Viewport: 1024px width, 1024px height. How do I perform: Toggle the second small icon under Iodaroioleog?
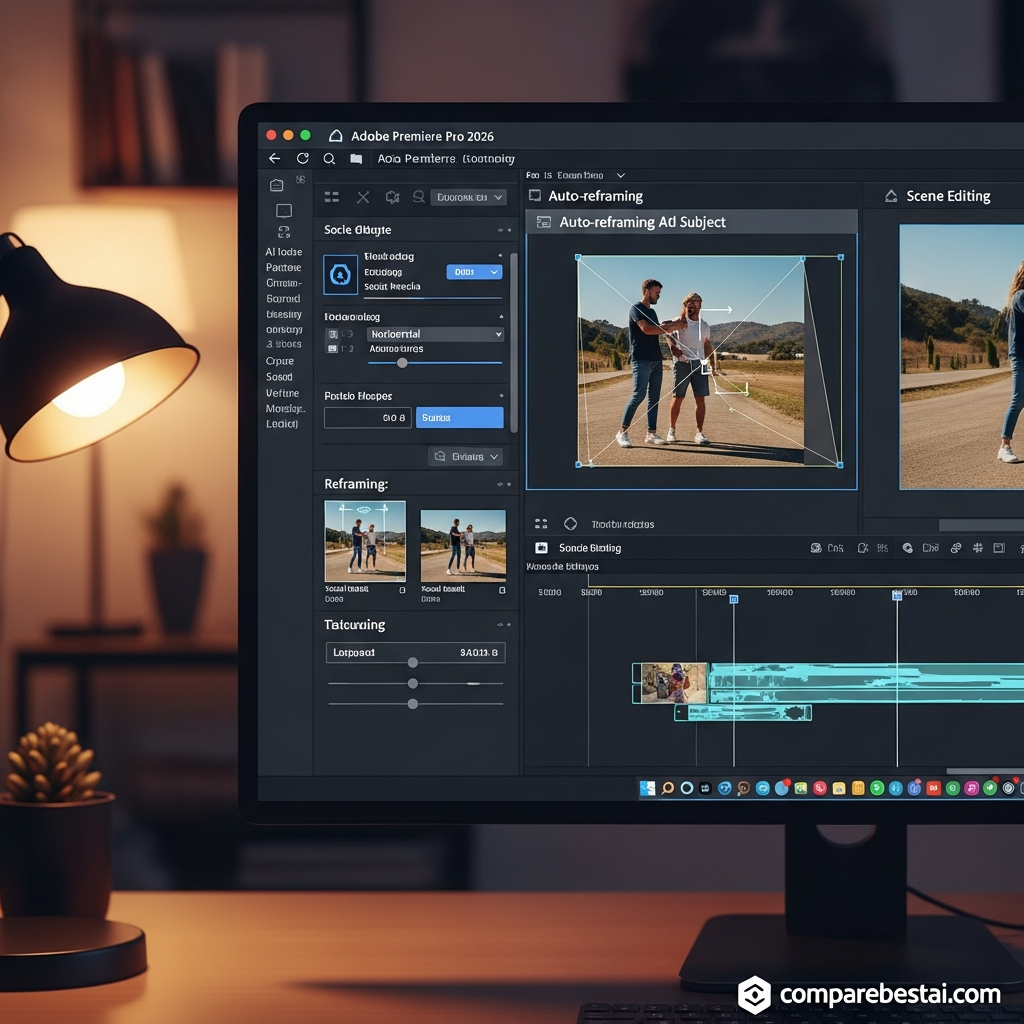[332, 349]
